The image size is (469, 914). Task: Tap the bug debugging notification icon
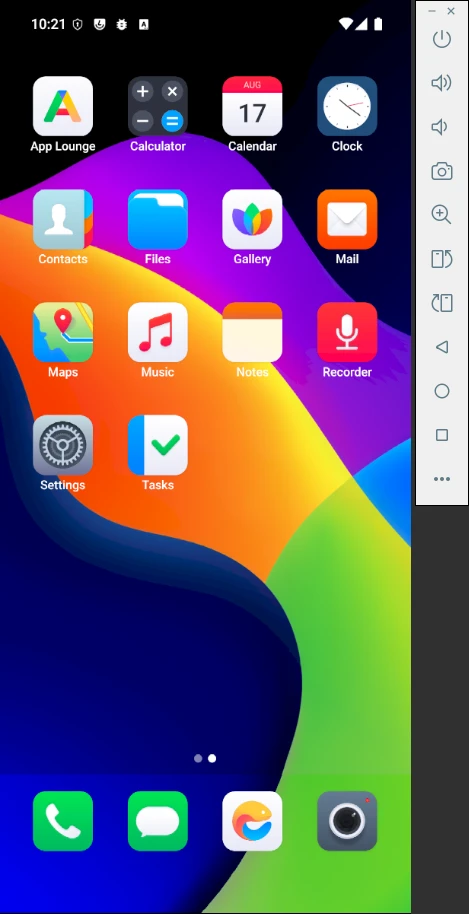[121, 24]
